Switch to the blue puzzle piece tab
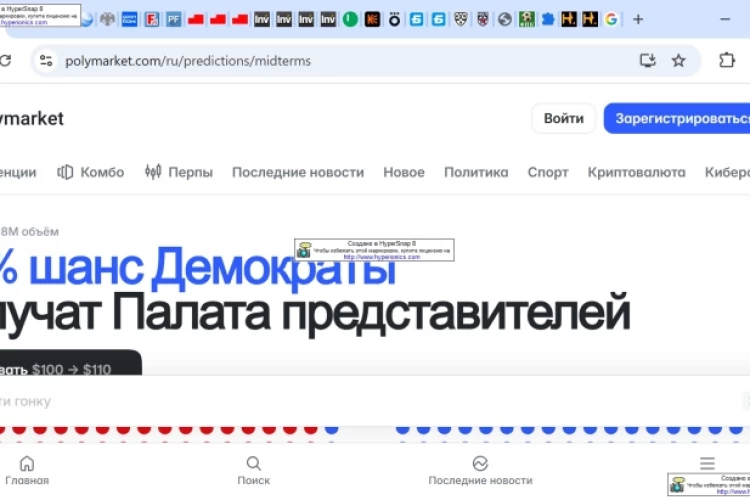The height and width of the screenshot is (500, 750). pyautogui.click(x=548, y=20)
